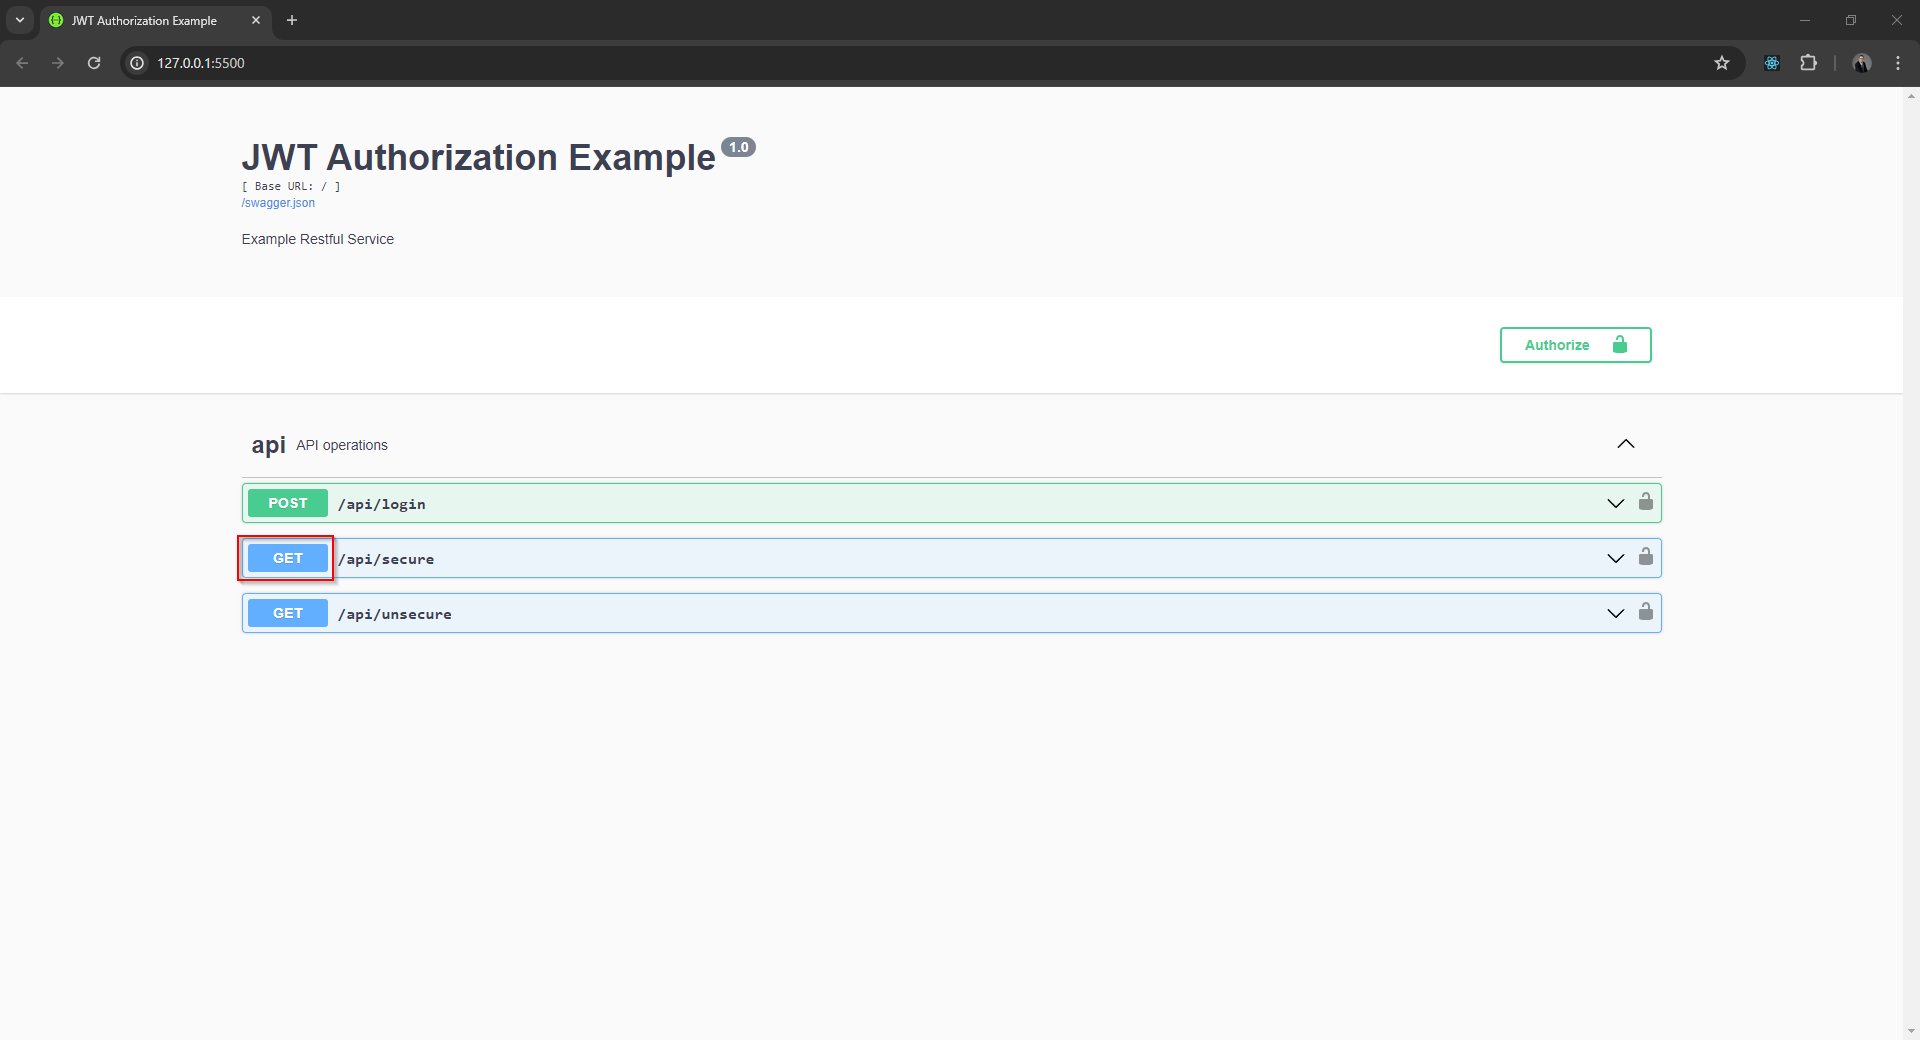Screen dimensions: 1920x1040
Task: Select the JWT Authorization Example tab
Action: click(x=145, y=20)
